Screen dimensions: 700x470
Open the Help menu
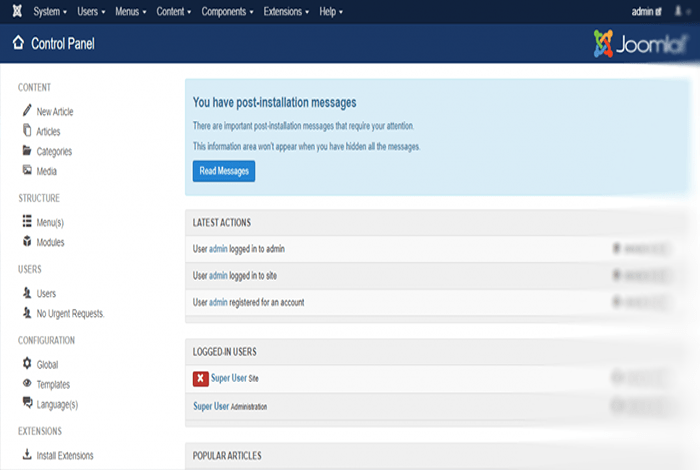tap(331, 12)
